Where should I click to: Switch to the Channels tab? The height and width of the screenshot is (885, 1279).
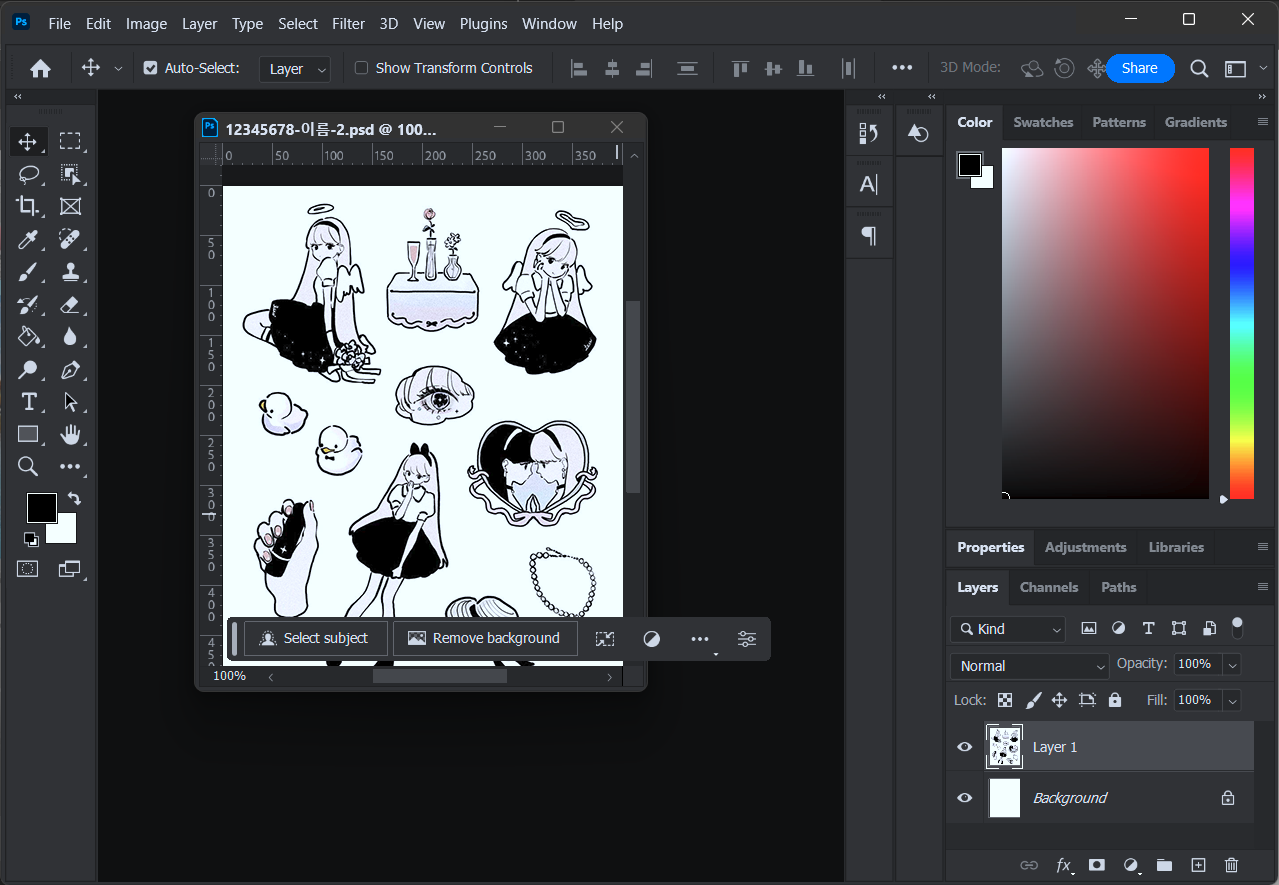tap(1049, 587)
